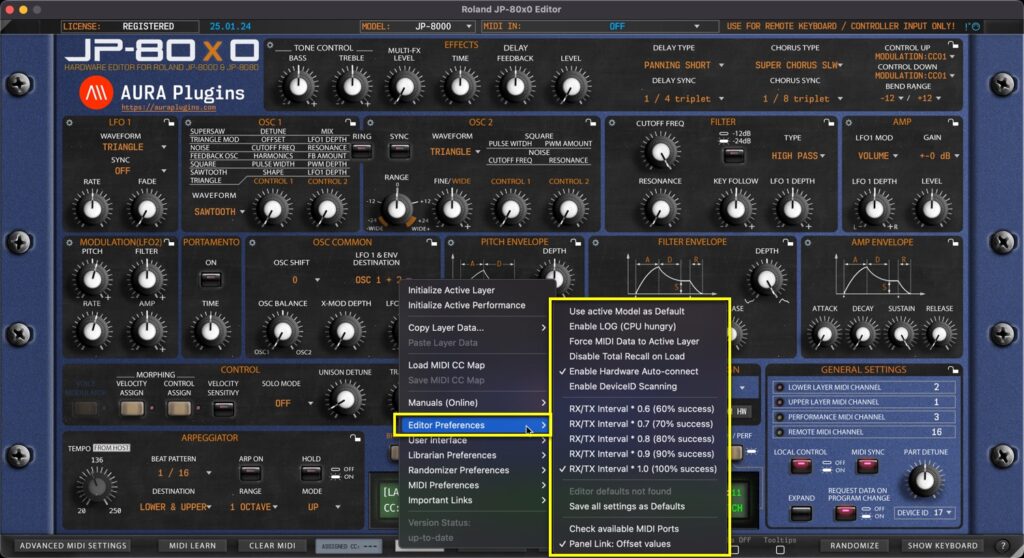The image size is (1024, 558).
Task: Select Load MIDI CC Map
Action: 447,365
